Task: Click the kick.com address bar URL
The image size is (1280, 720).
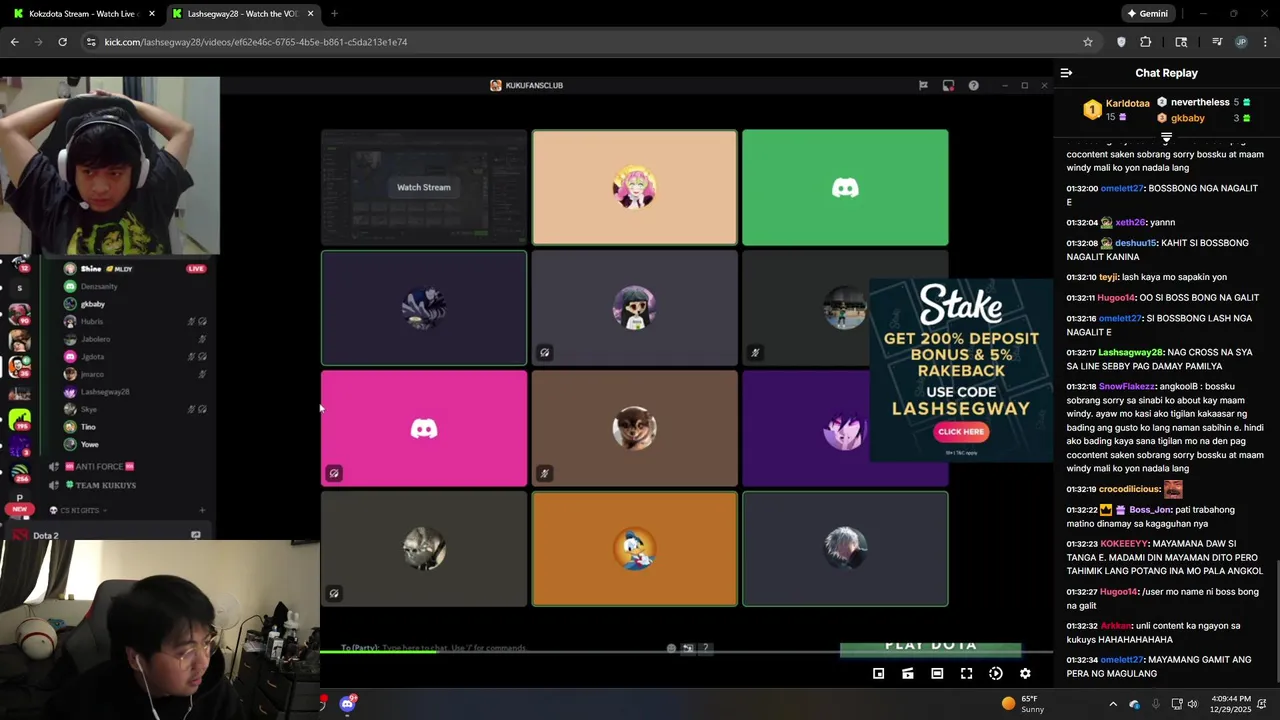Action: 256,42
